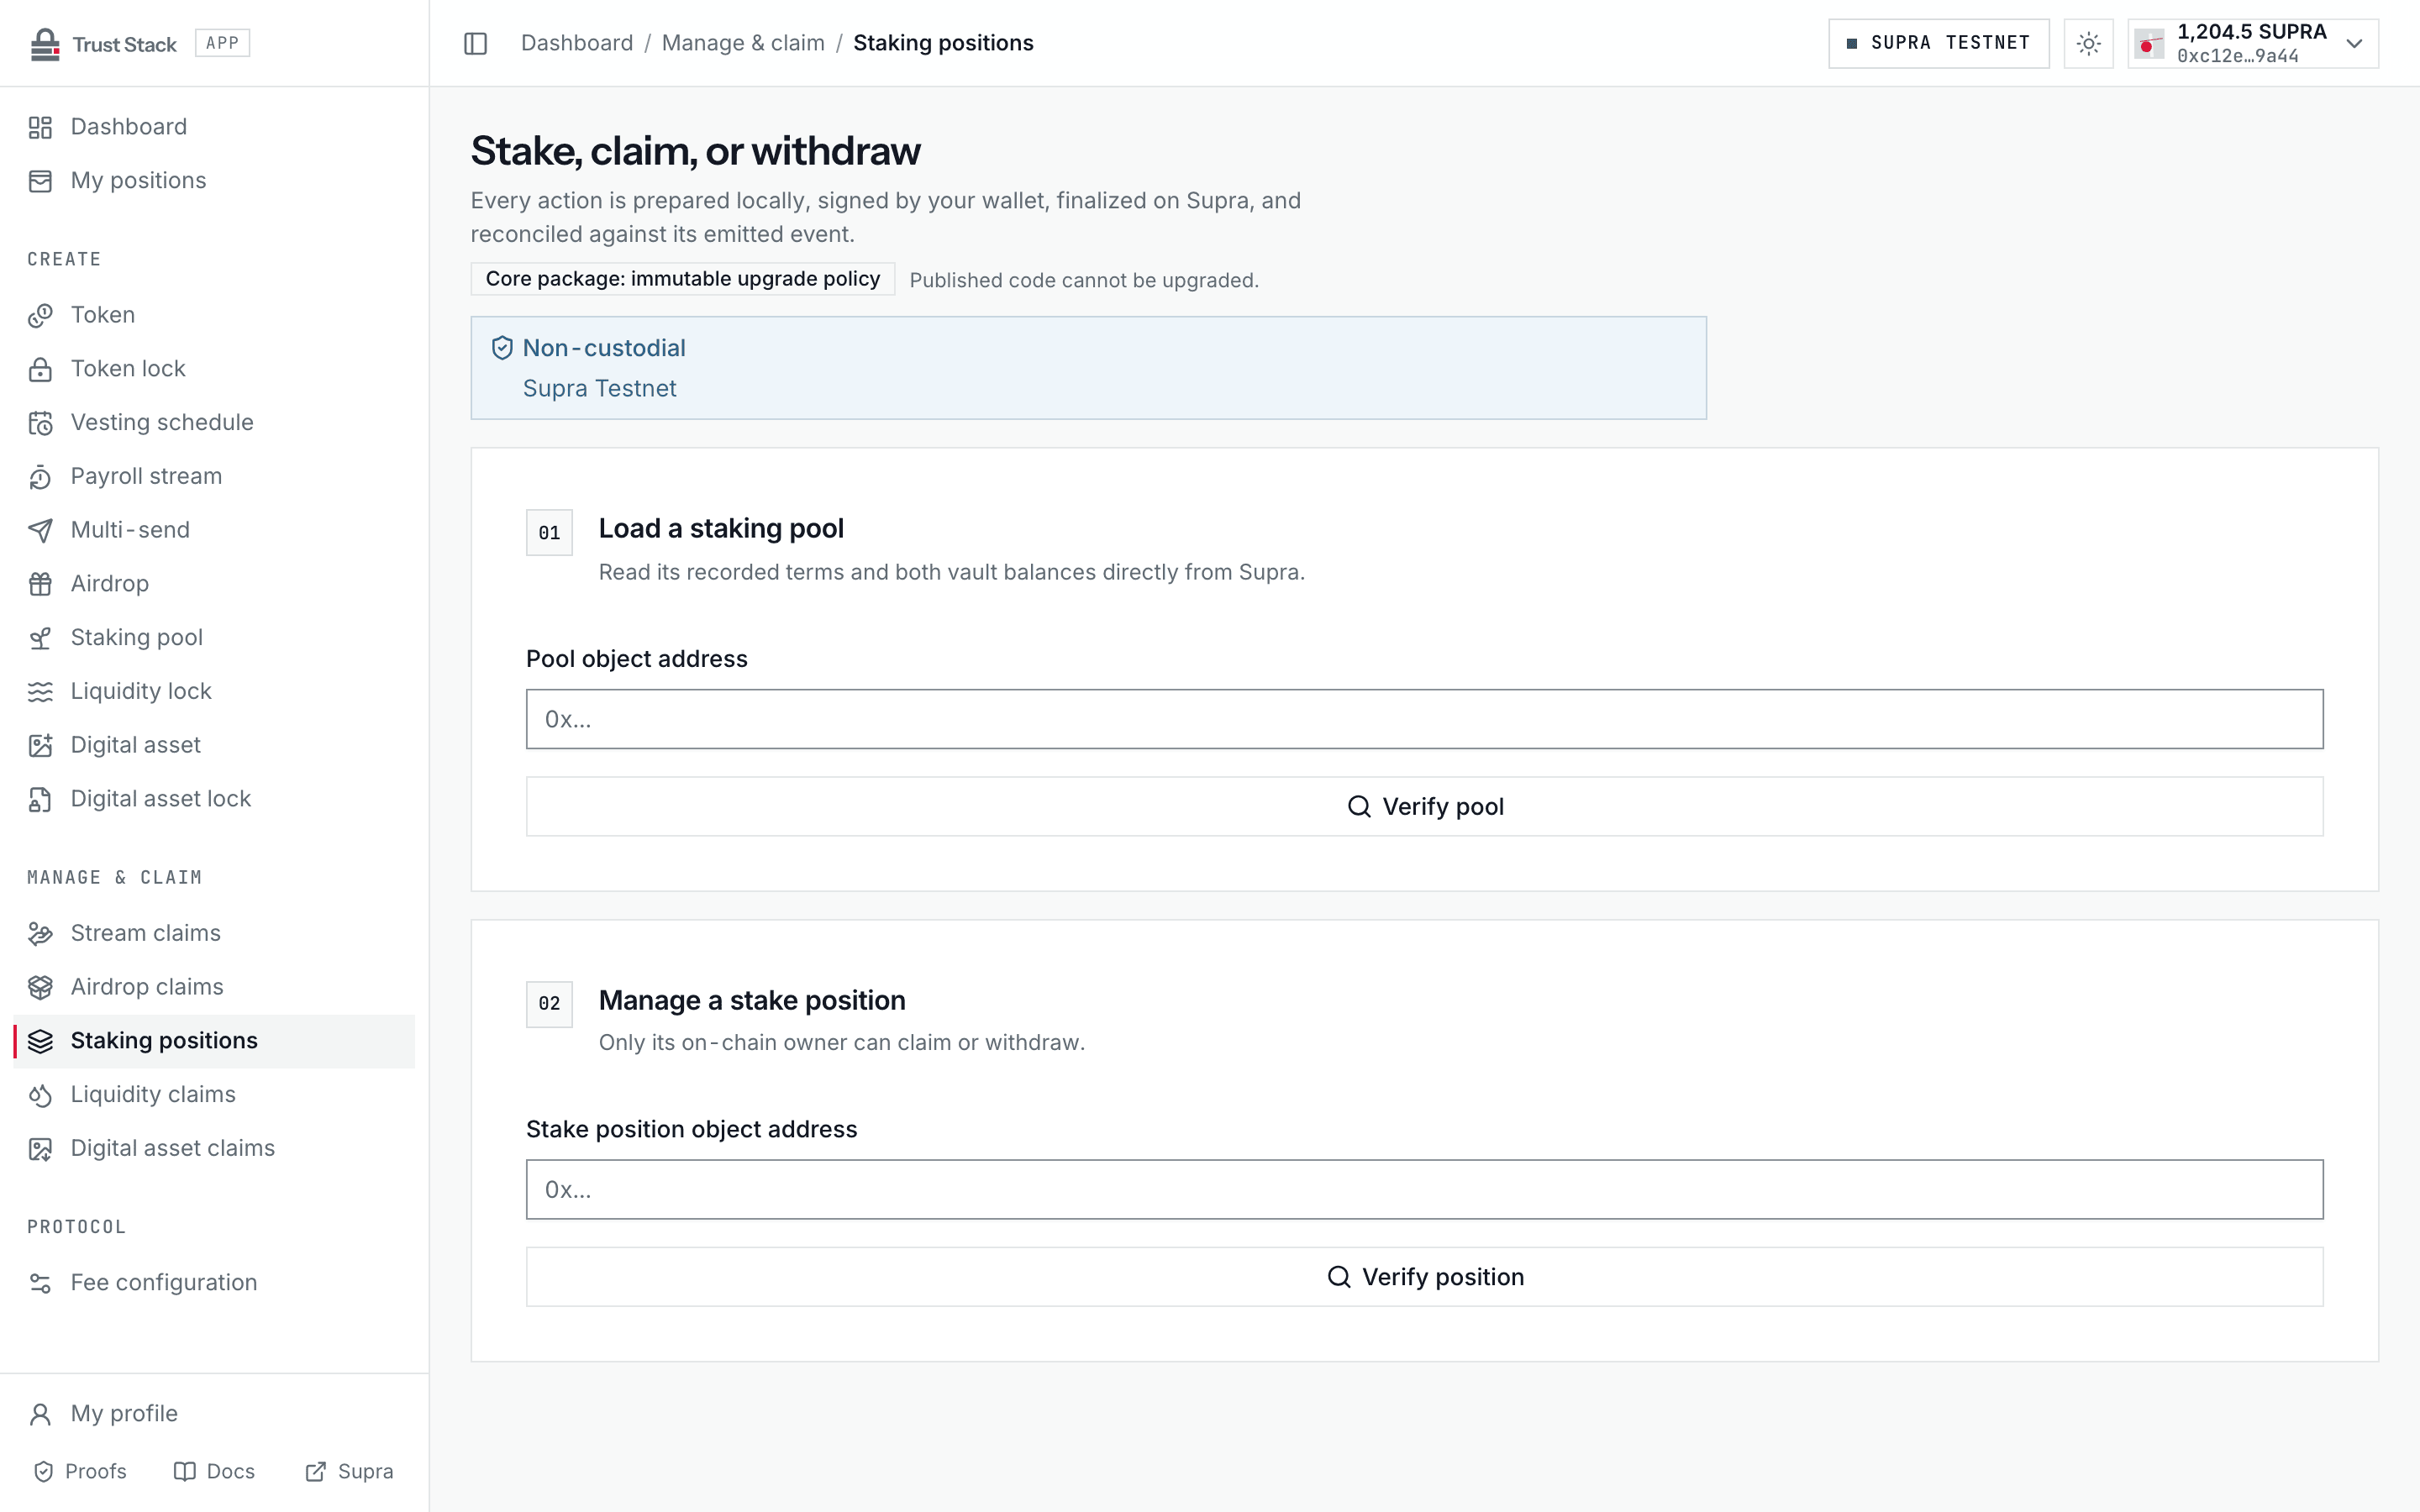Select Multi-send

tap(214, 530)
